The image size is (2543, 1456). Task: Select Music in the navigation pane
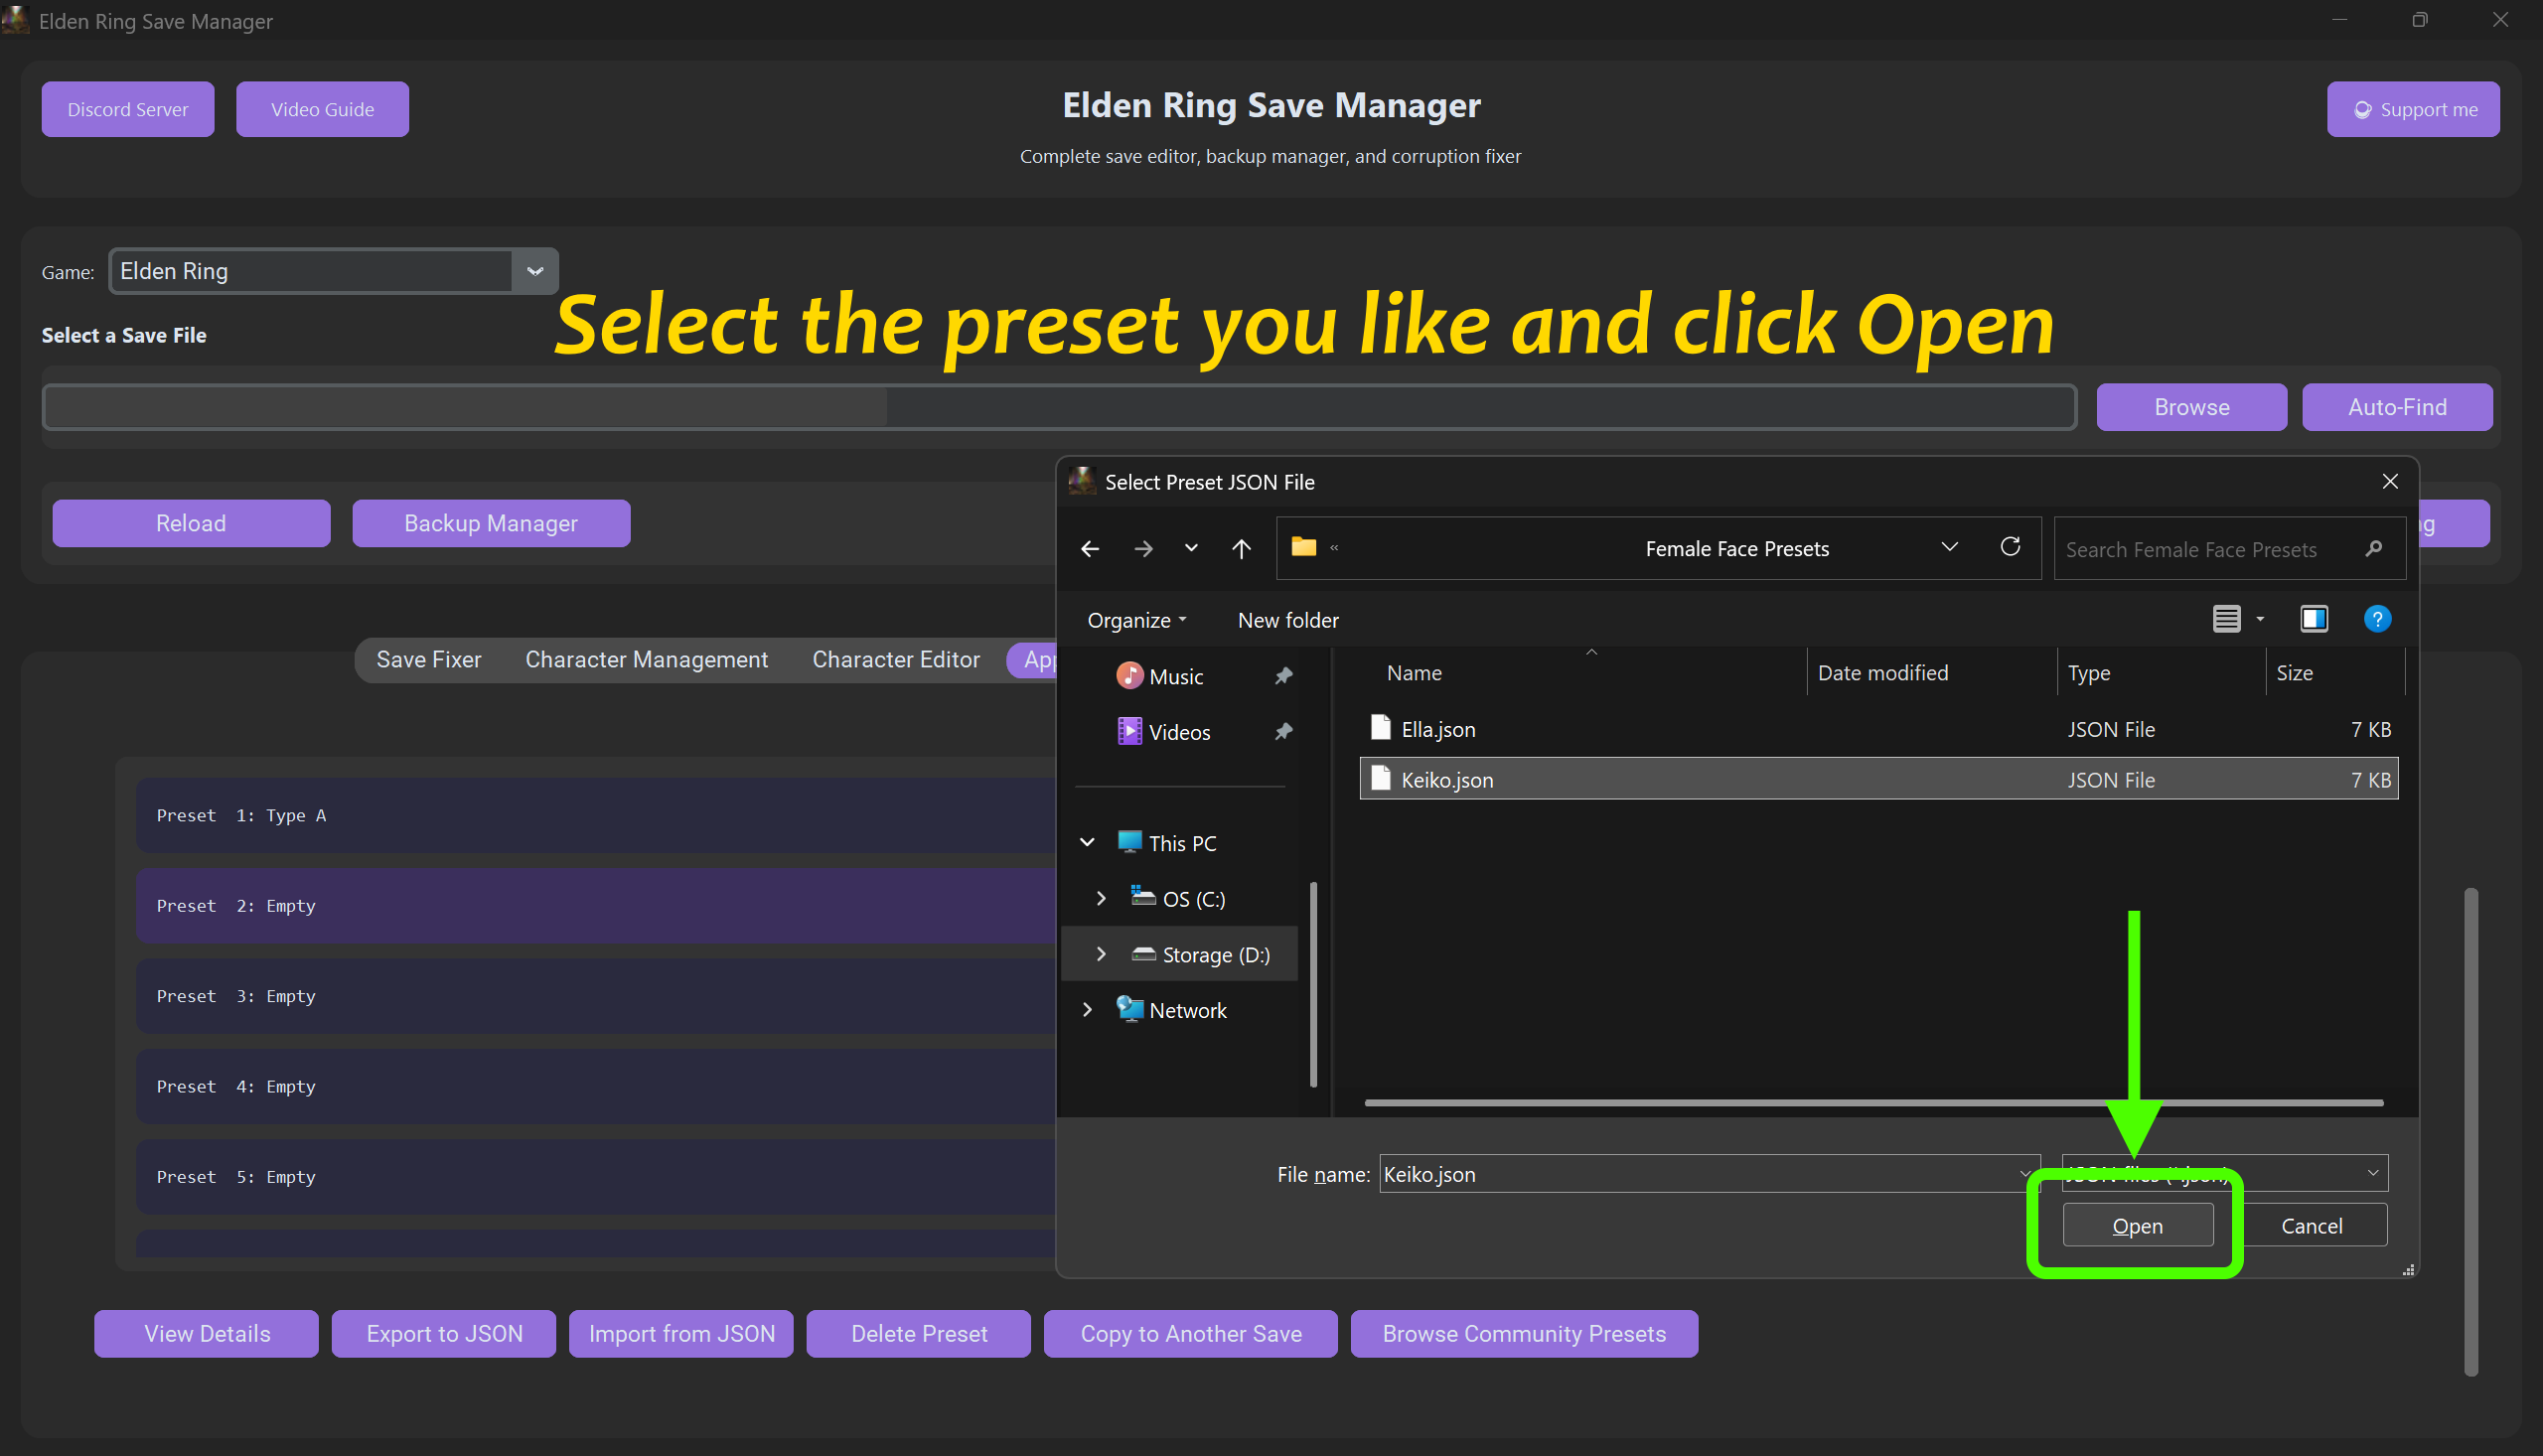point(1176,677)
